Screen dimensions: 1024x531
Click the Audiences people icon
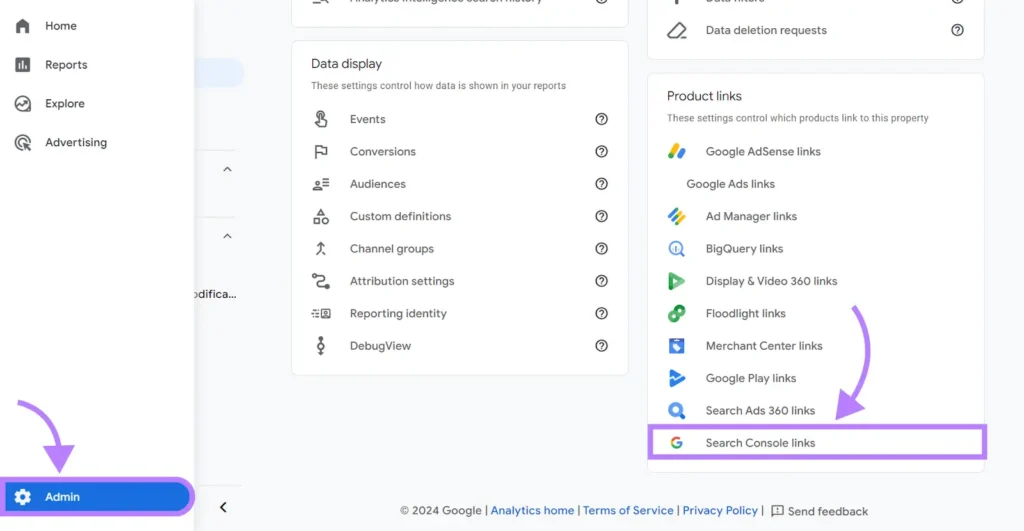[321, 184]
